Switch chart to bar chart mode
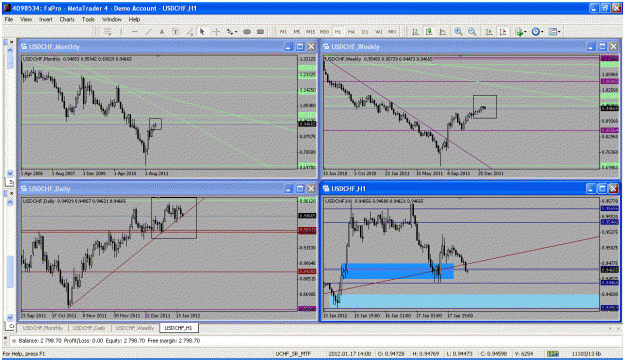The height and width of the screenshot is (360, 625). point(415,32)
